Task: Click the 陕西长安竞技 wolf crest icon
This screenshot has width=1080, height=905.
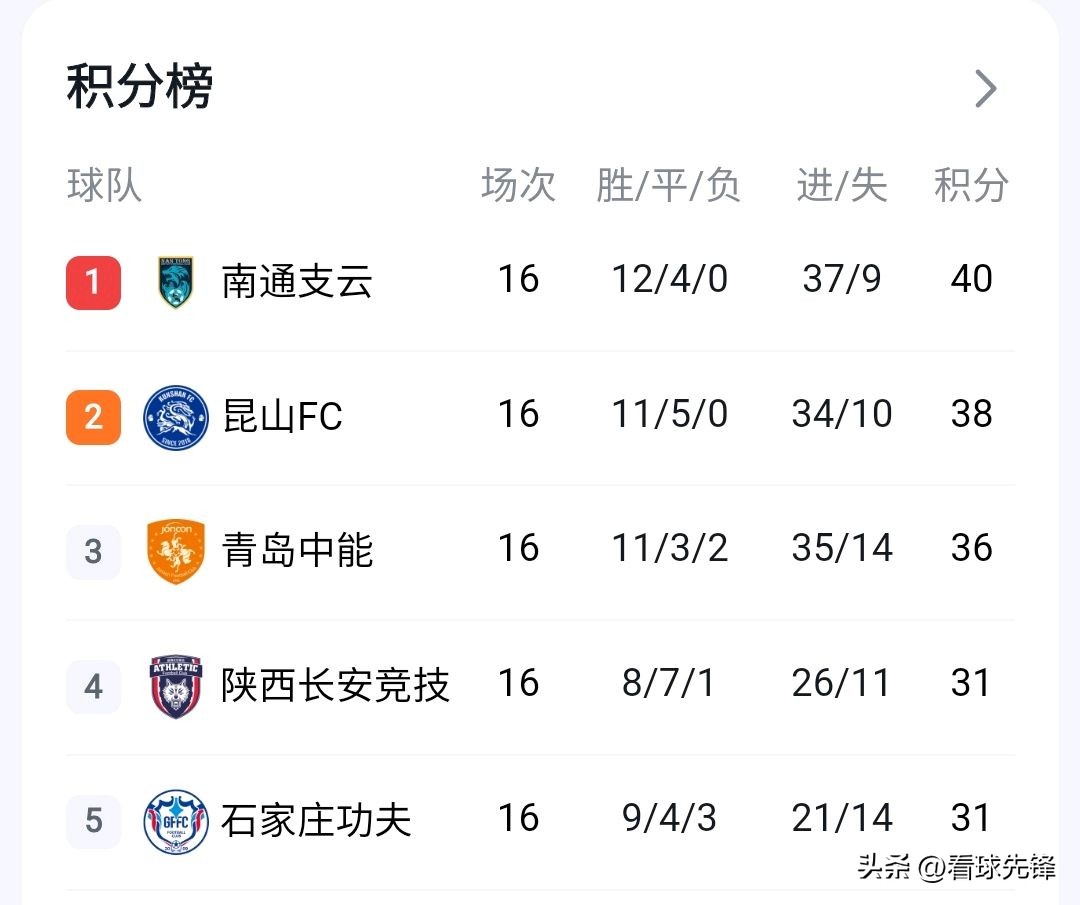Action: 176,685
